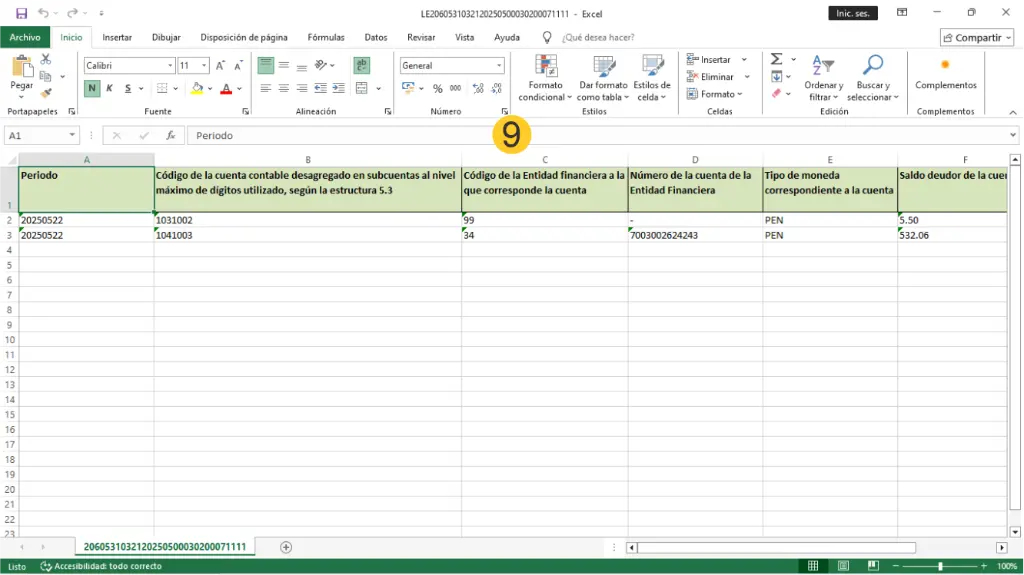Viewport: 1024px width, 575px height.
Task: Click the yellow fill color bucket
Action: click(197, 88)
